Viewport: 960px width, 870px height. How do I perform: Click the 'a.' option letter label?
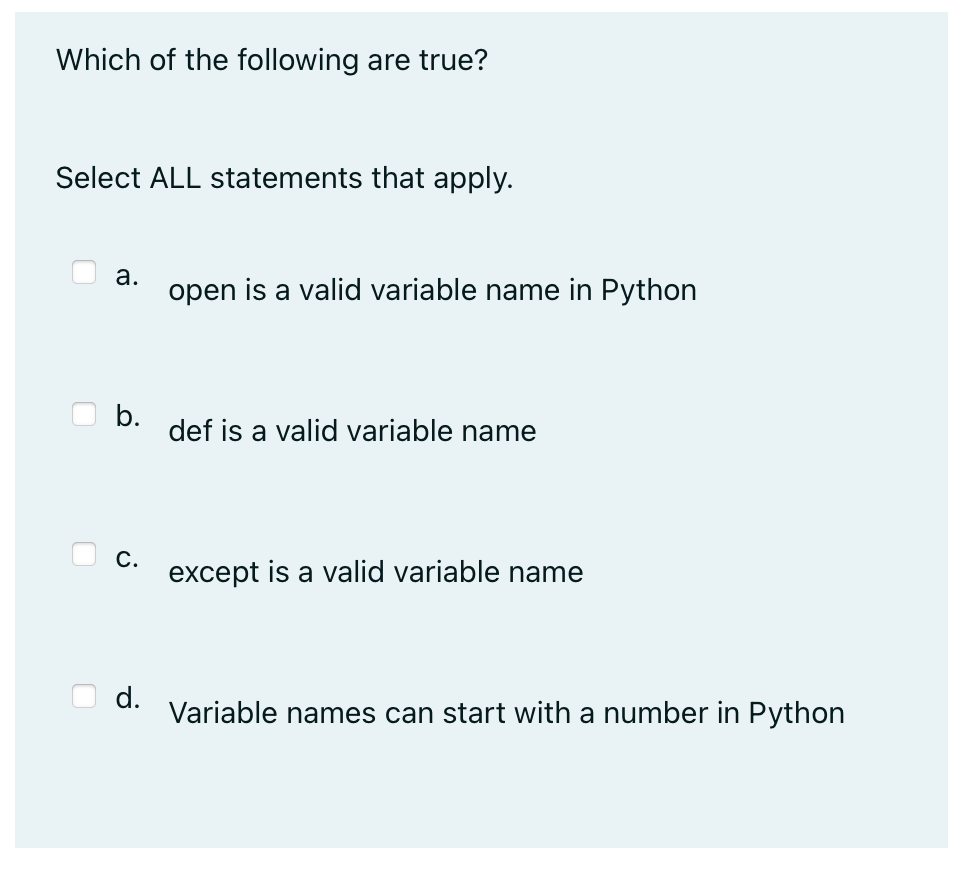[x=127, y=275]
